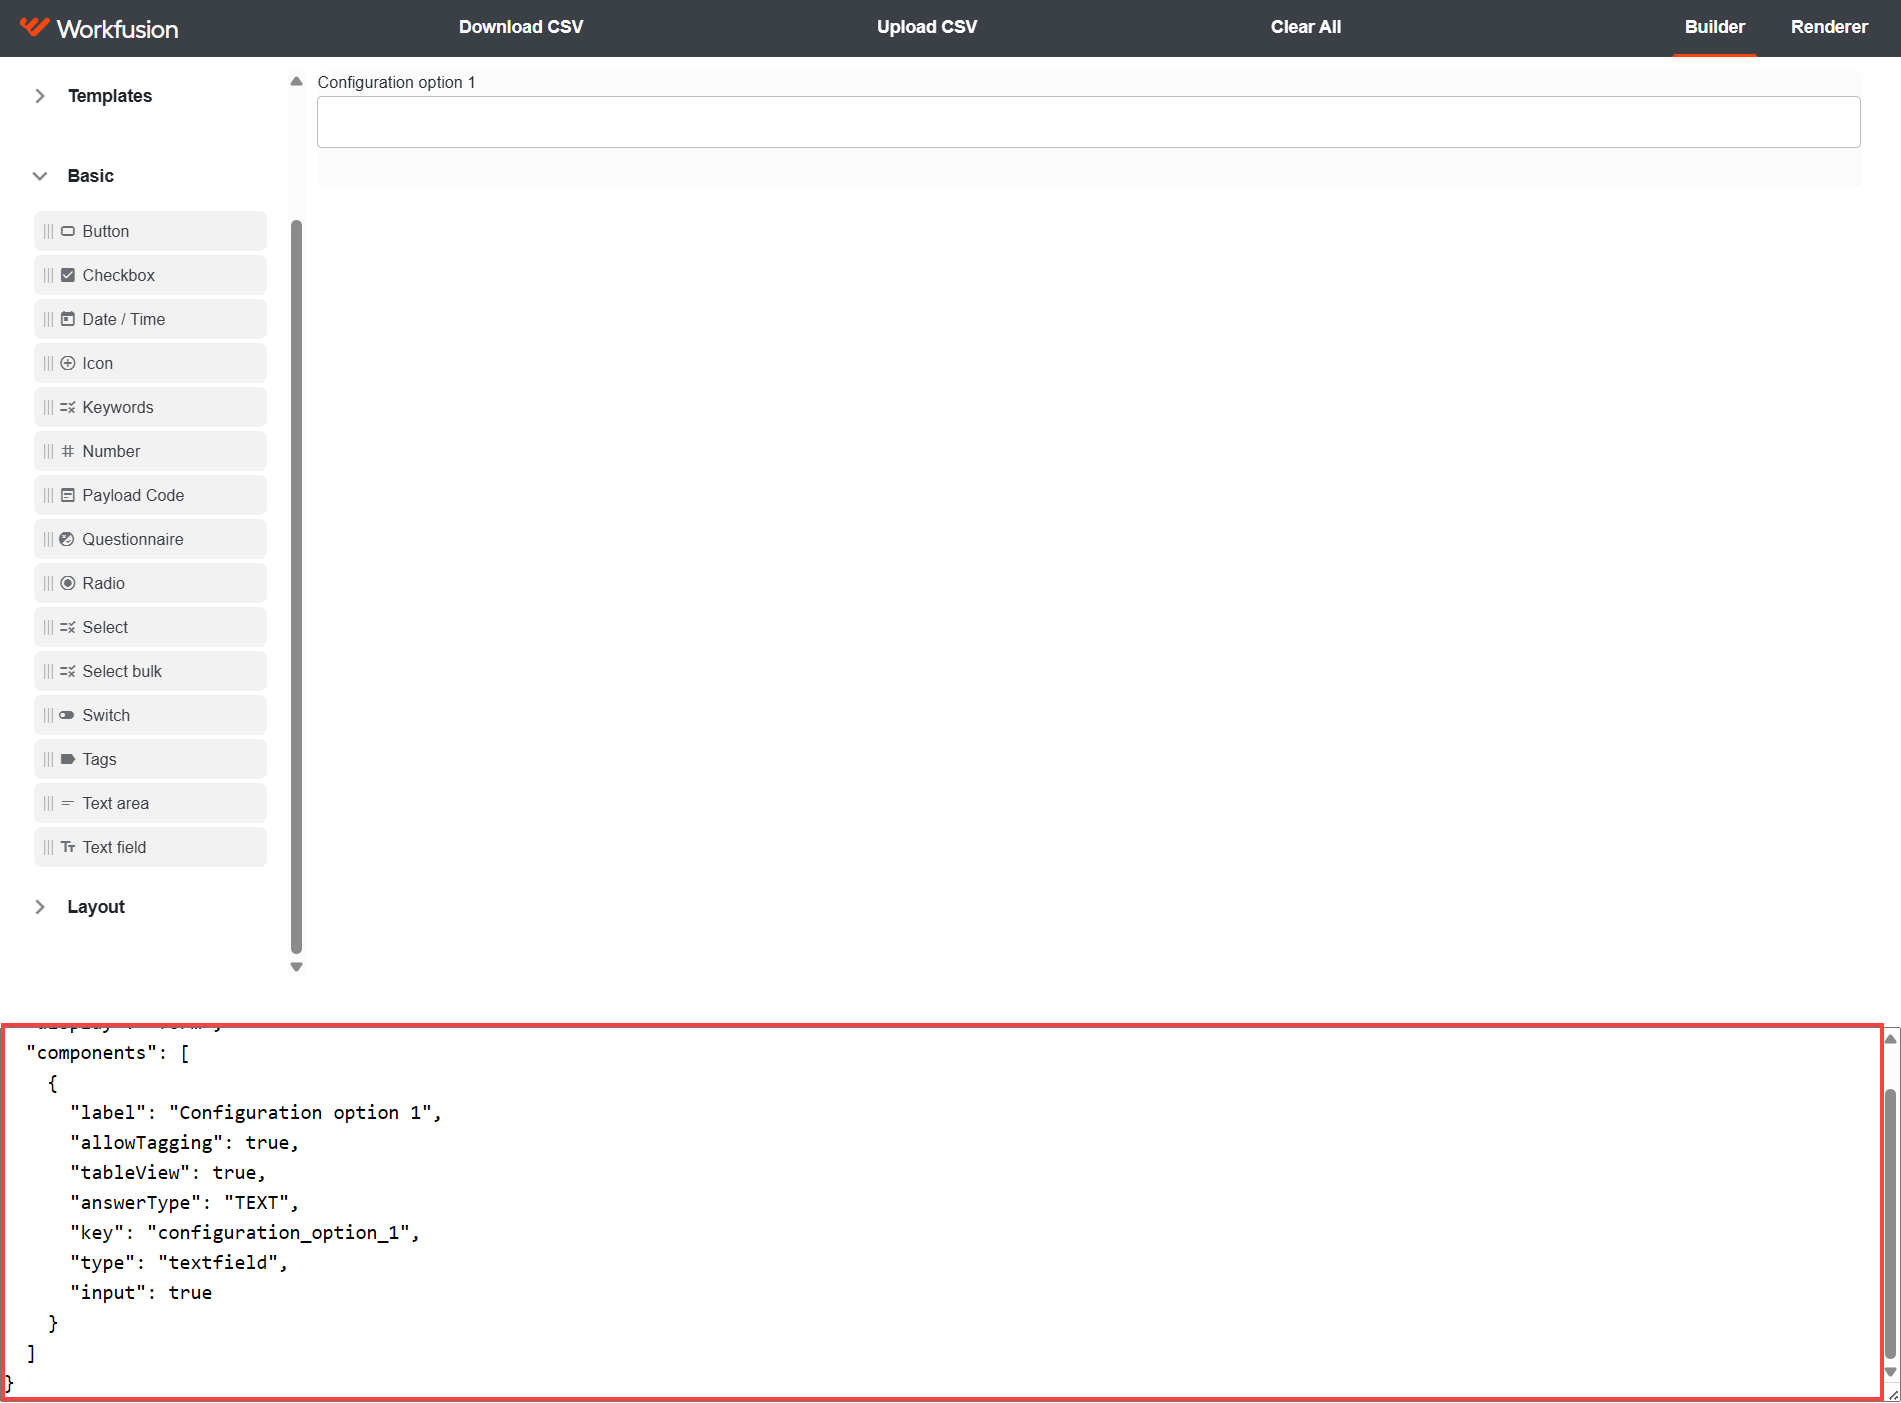Select the Text area component label
The width and height of the screenshot is (1901, 1403).
click(x=116, y=803)
